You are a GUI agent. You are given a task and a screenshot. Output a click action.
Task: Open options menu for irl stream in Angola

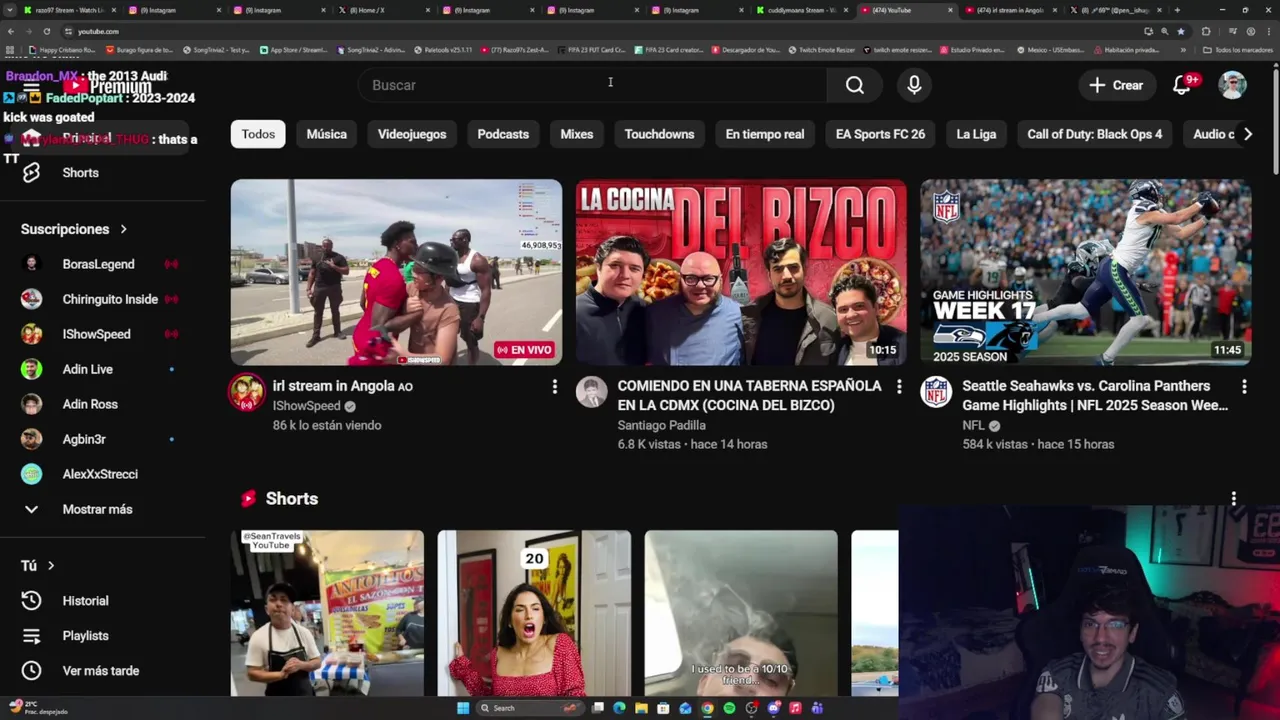coord(554,387)
